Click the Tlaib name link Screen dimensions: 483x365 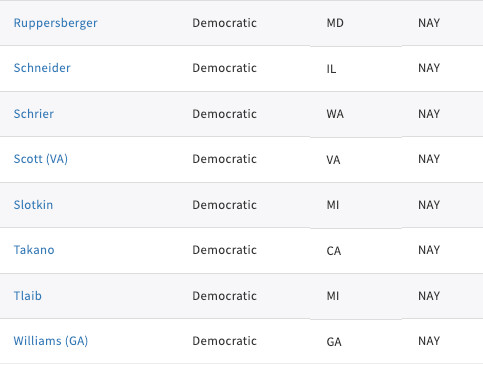(28, 296)
